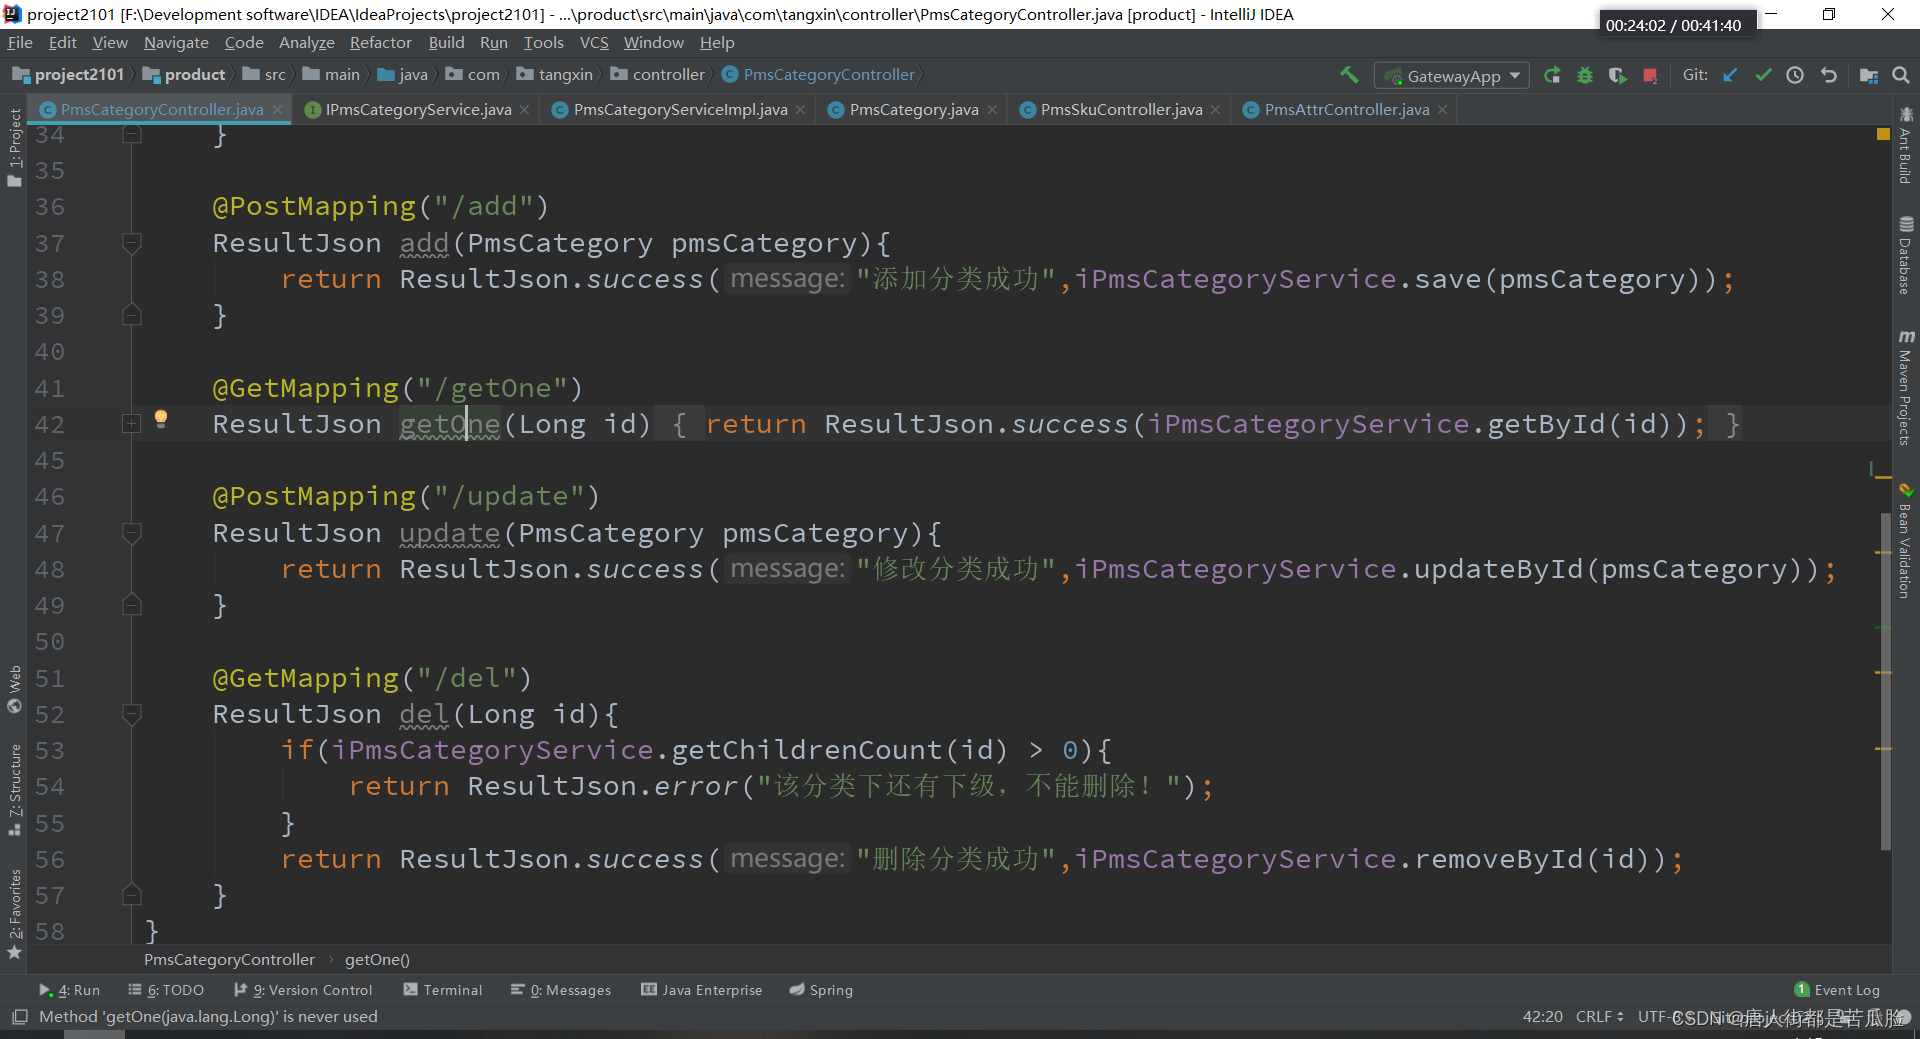Click the yellow inspection indicator above scrollbar
The image size is (1920, 1039).
pyautogui.click(x=1883, y=134)
